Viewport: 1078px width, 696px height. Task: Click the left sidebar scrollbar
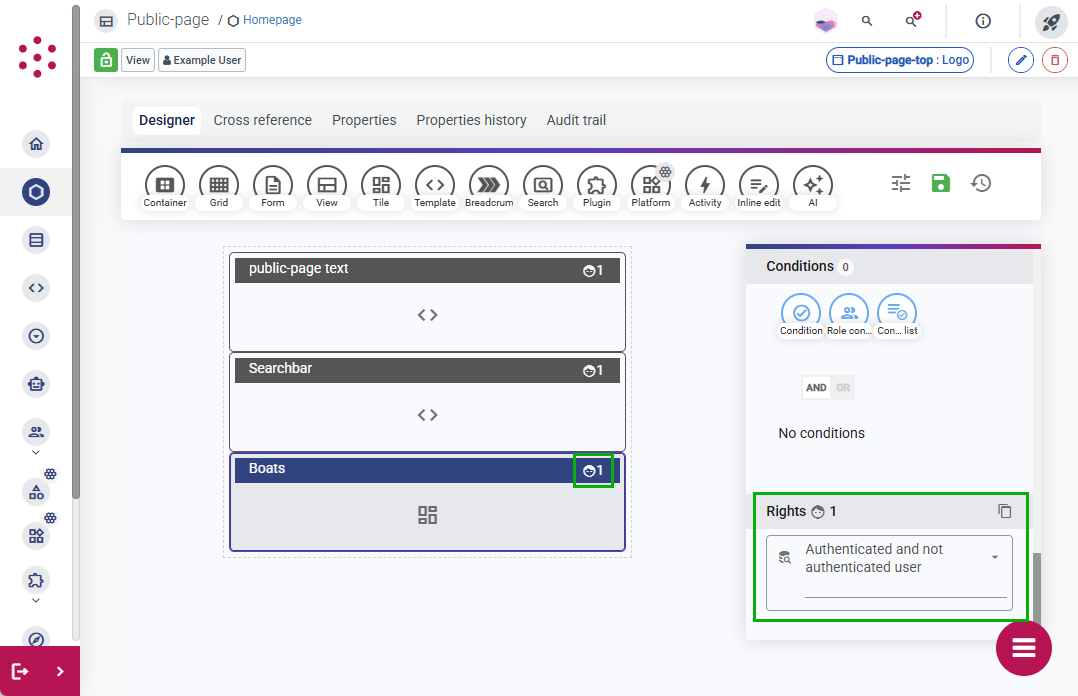[x=76, y=252]
